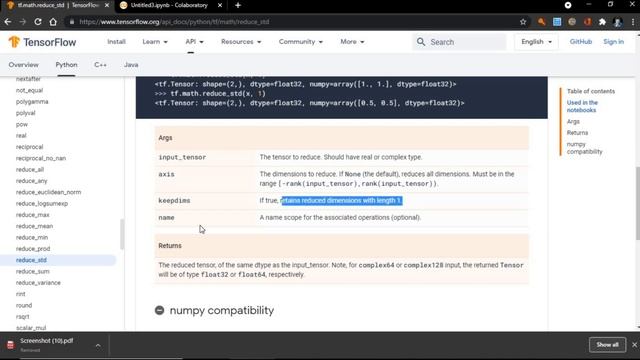Open reduce_mean in sidebar
Viewport: 640px width, 360px height.
34,226
